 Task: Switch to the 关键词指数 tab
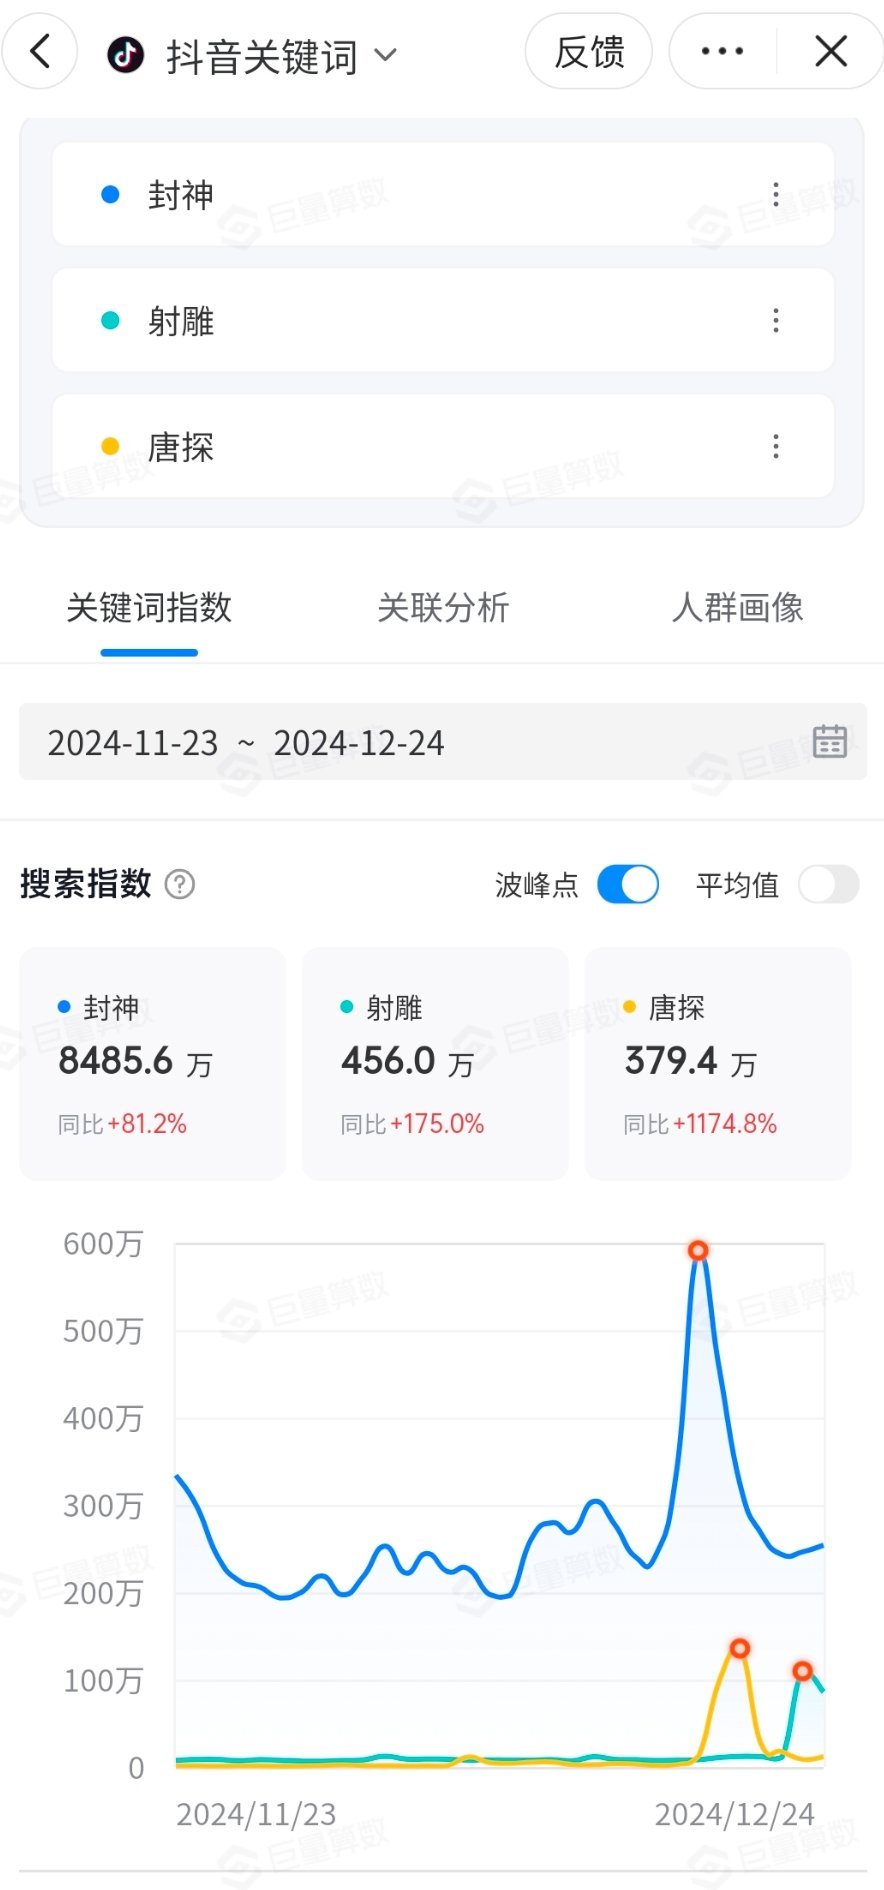(x=149, y=608)
